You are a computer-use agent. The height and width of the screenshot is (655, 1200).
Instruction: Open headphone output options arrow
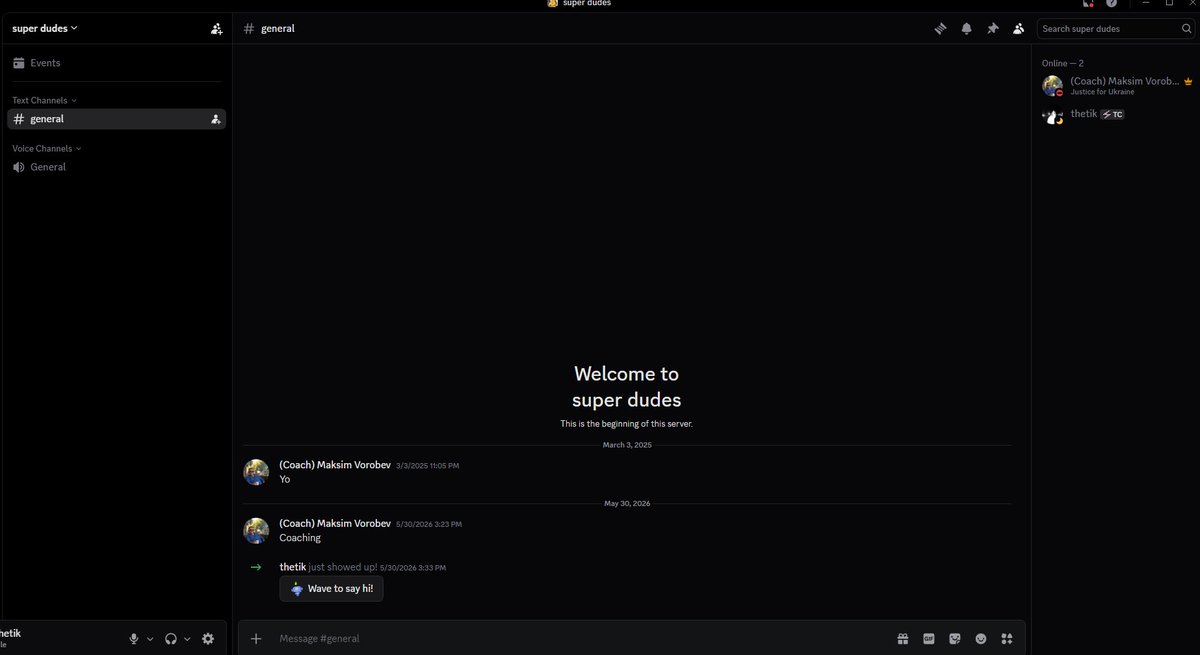[187, 639]
